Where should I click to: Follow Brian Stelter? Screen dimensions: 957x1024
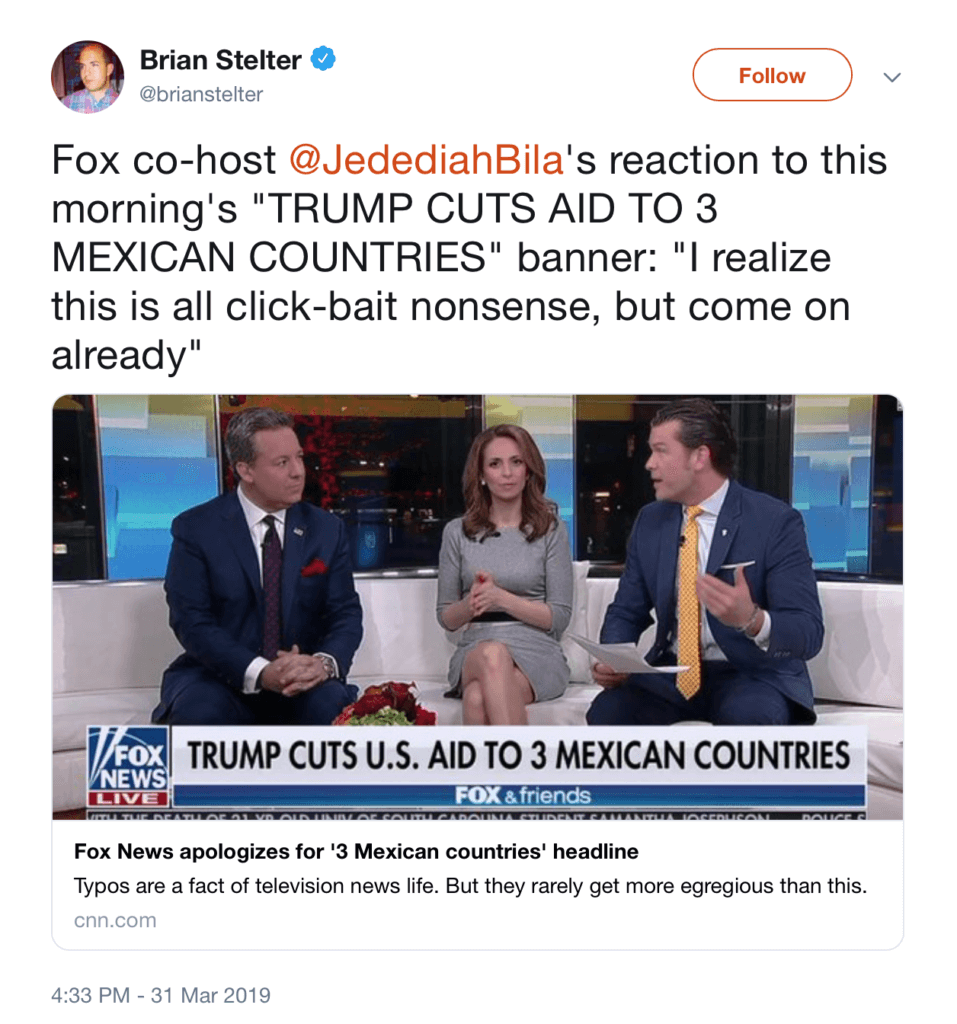pos(772,75)
